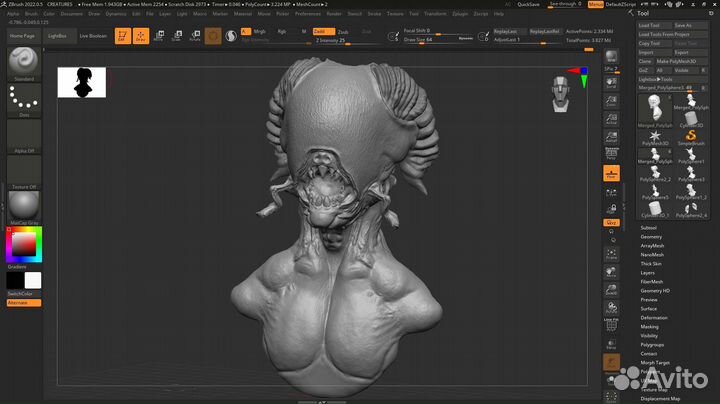Expand the Deformation section
The image size is (720, 404).
point(654,318)
